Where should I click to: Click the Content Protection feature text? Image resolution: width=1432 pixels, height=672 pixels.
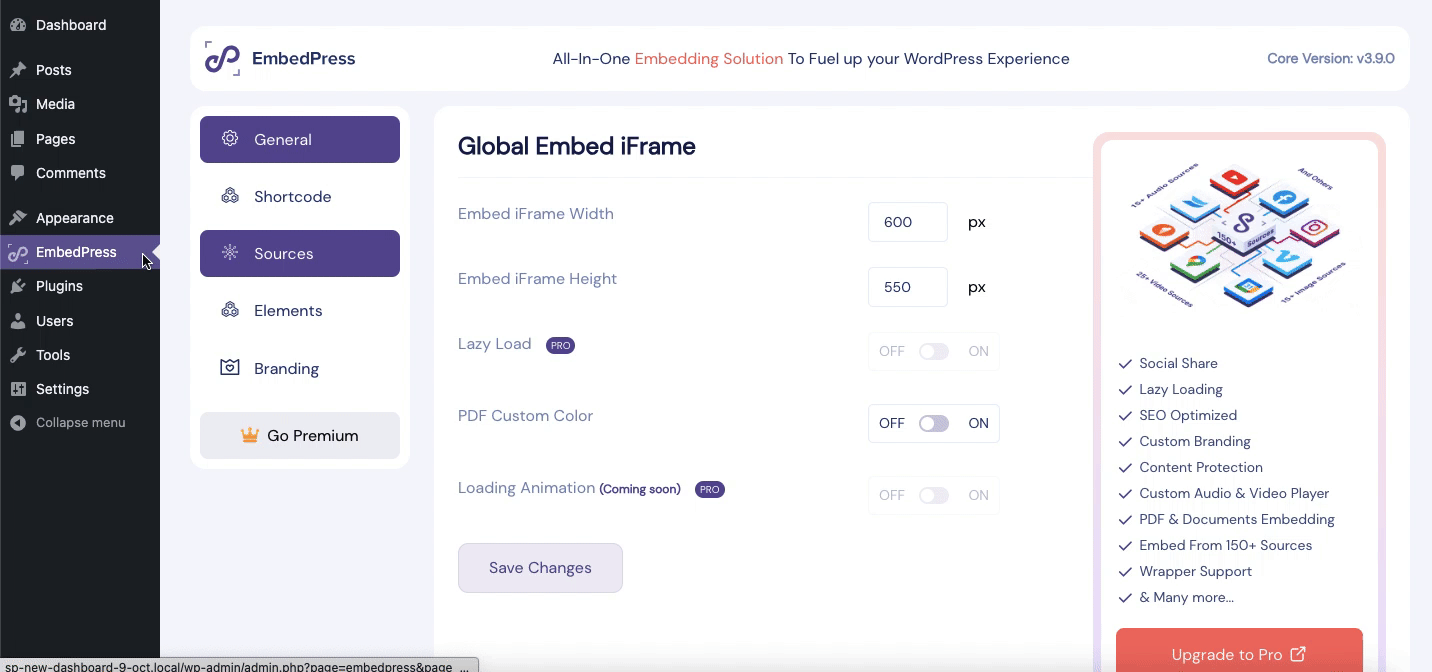point(1201,467)
